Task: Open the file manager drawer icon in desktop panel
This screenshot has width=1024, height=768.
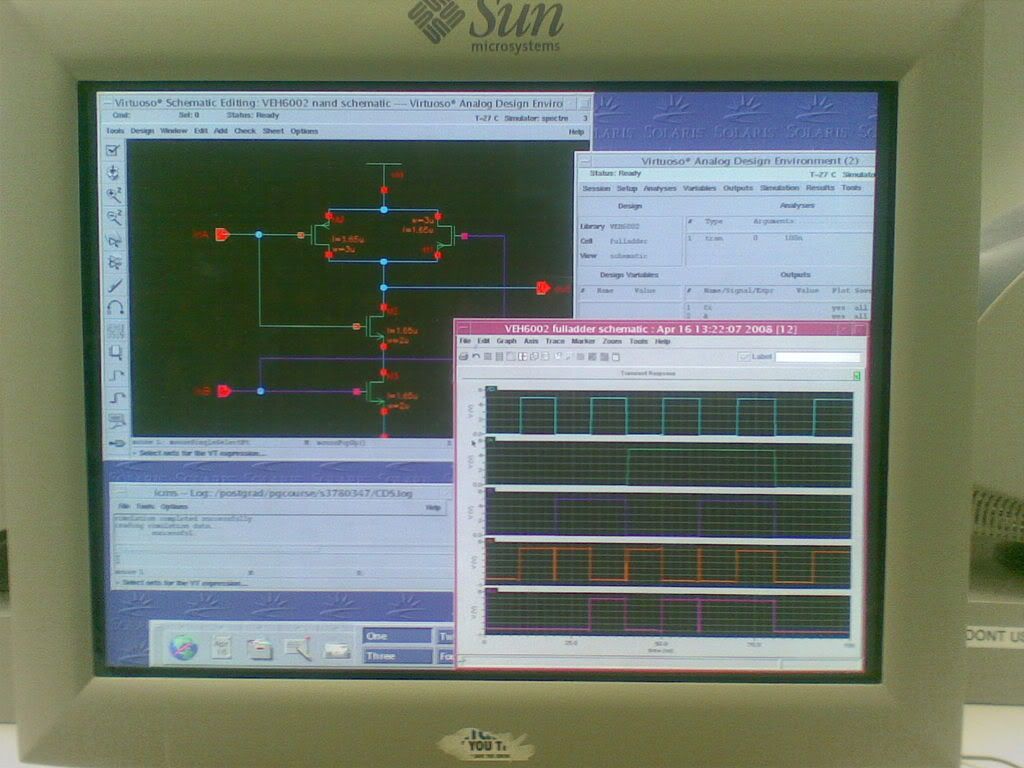Action: tap(259, 648)
